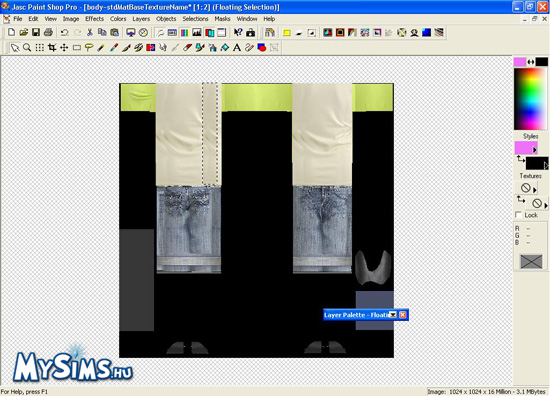The image size is (550, 396).
Task: Pick a color from the rainbow panel
Action: [x=530, y=99]
